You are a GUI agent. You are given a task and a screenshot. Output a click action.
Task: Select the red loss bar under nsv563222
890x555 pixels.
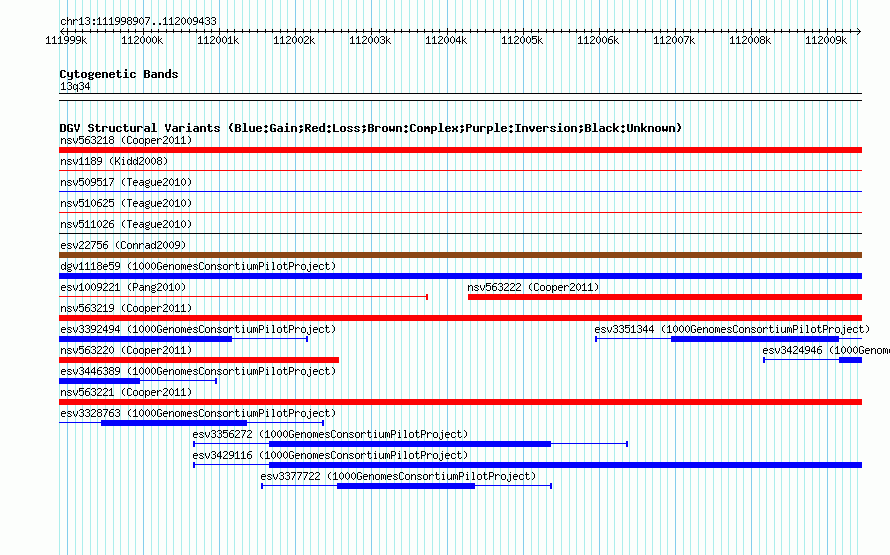point(665,297)
